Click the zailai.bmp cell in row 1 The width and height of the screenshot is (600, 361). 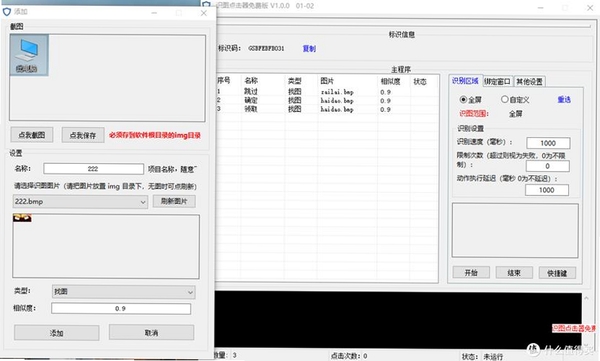pos(337,92)
